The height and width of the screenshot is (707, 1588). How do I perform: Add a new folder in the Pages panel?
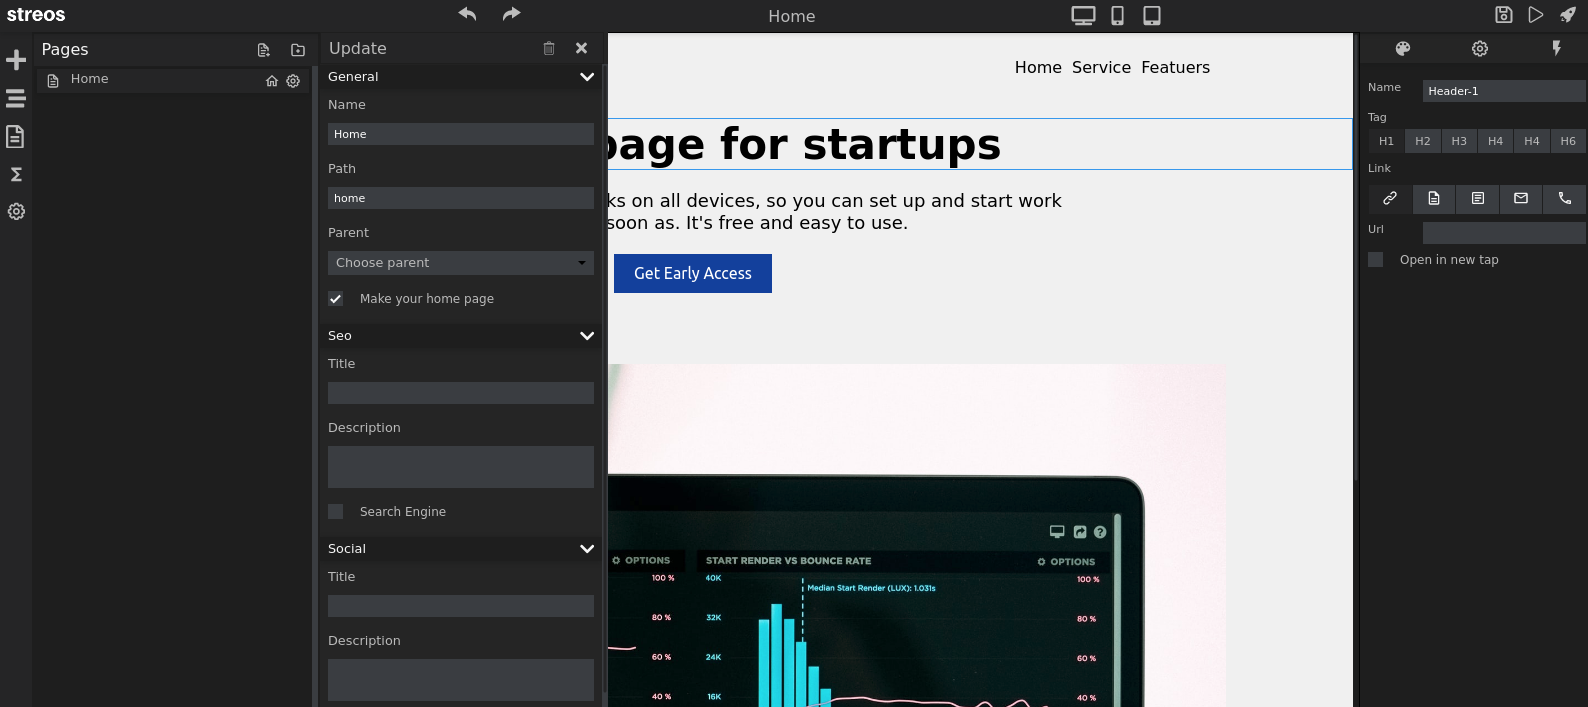(x=298, y=49)
